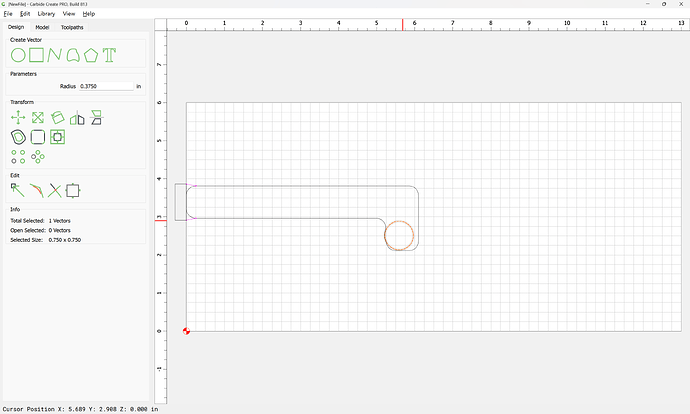Screen dimensions: 690x414
Task: Switch to the Design tab
Action: pos(16,27)
